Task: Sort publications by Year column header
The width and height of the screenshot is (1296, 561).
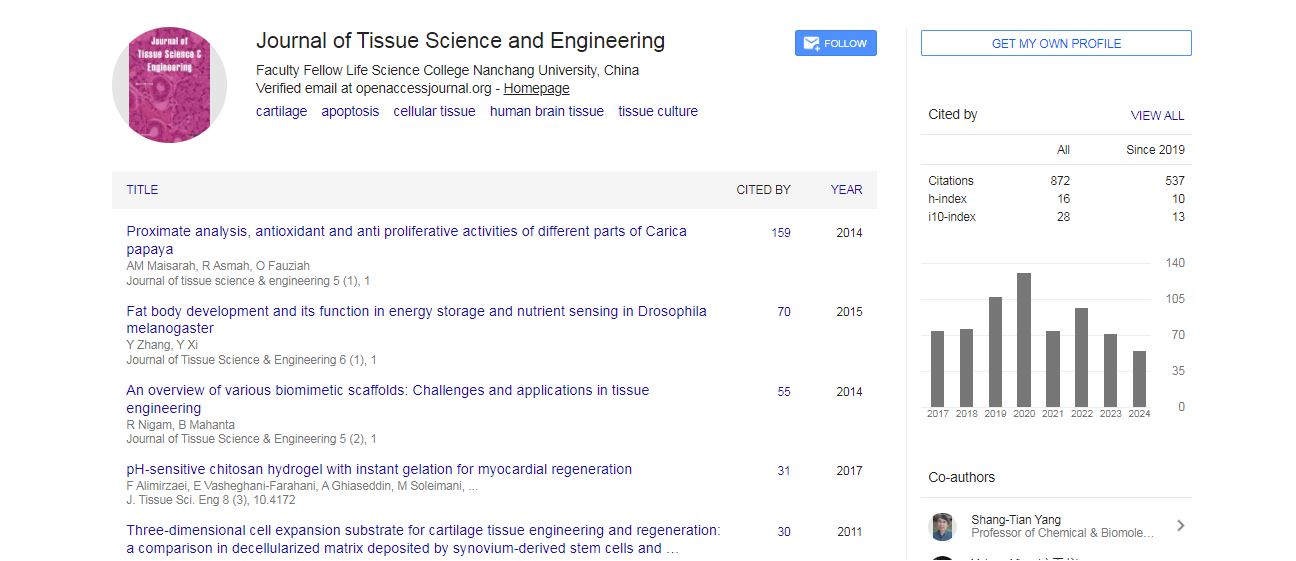Action: 846,189
